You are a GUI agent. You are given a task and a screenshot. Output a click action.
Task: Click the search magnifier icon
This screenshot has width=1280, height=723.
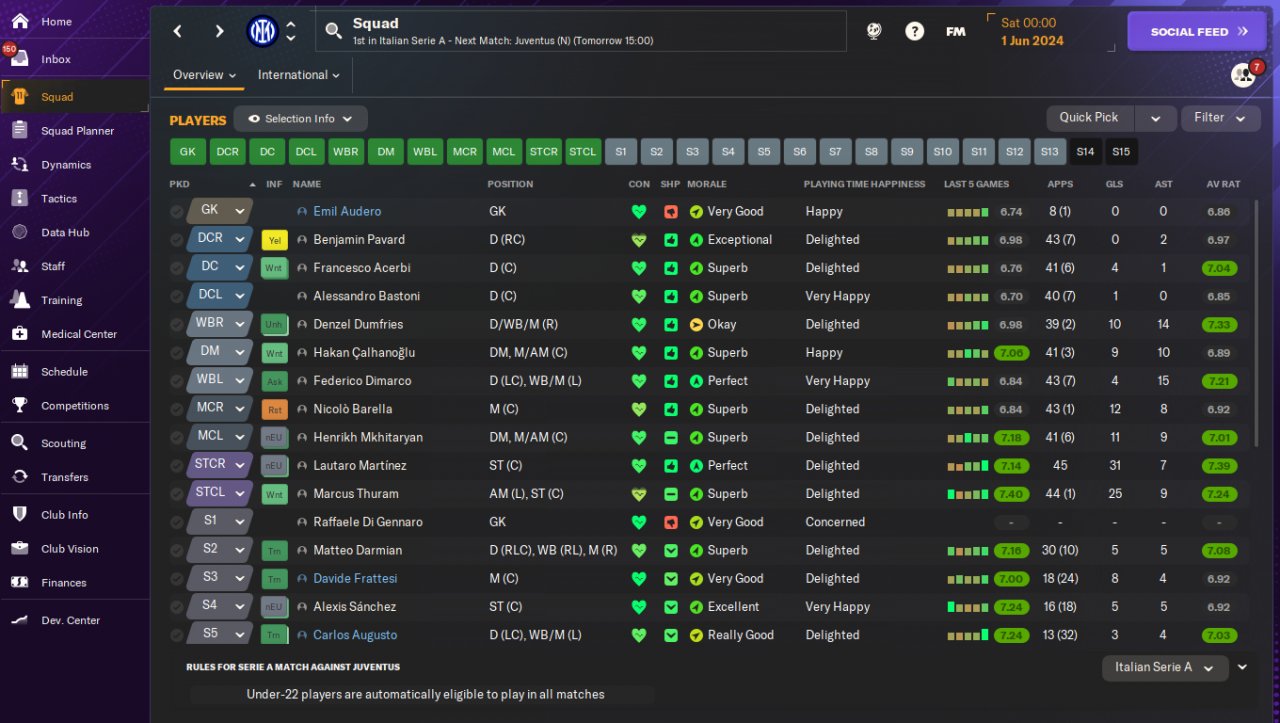point(333,31)
